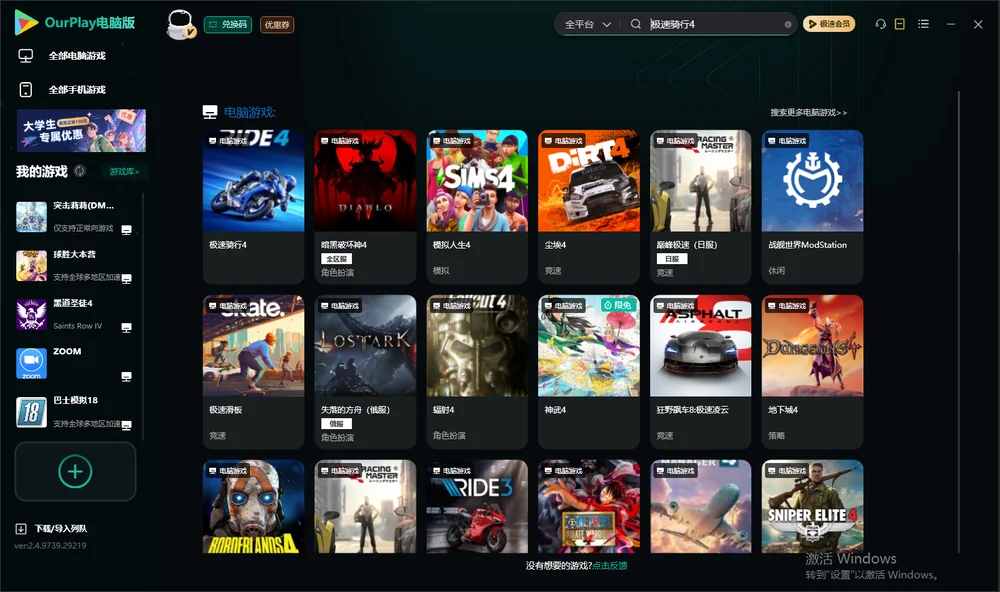Open the 巅峰极速 (日服) card
The width and height of the screenshot is (1000, 592).
(701, 207)
